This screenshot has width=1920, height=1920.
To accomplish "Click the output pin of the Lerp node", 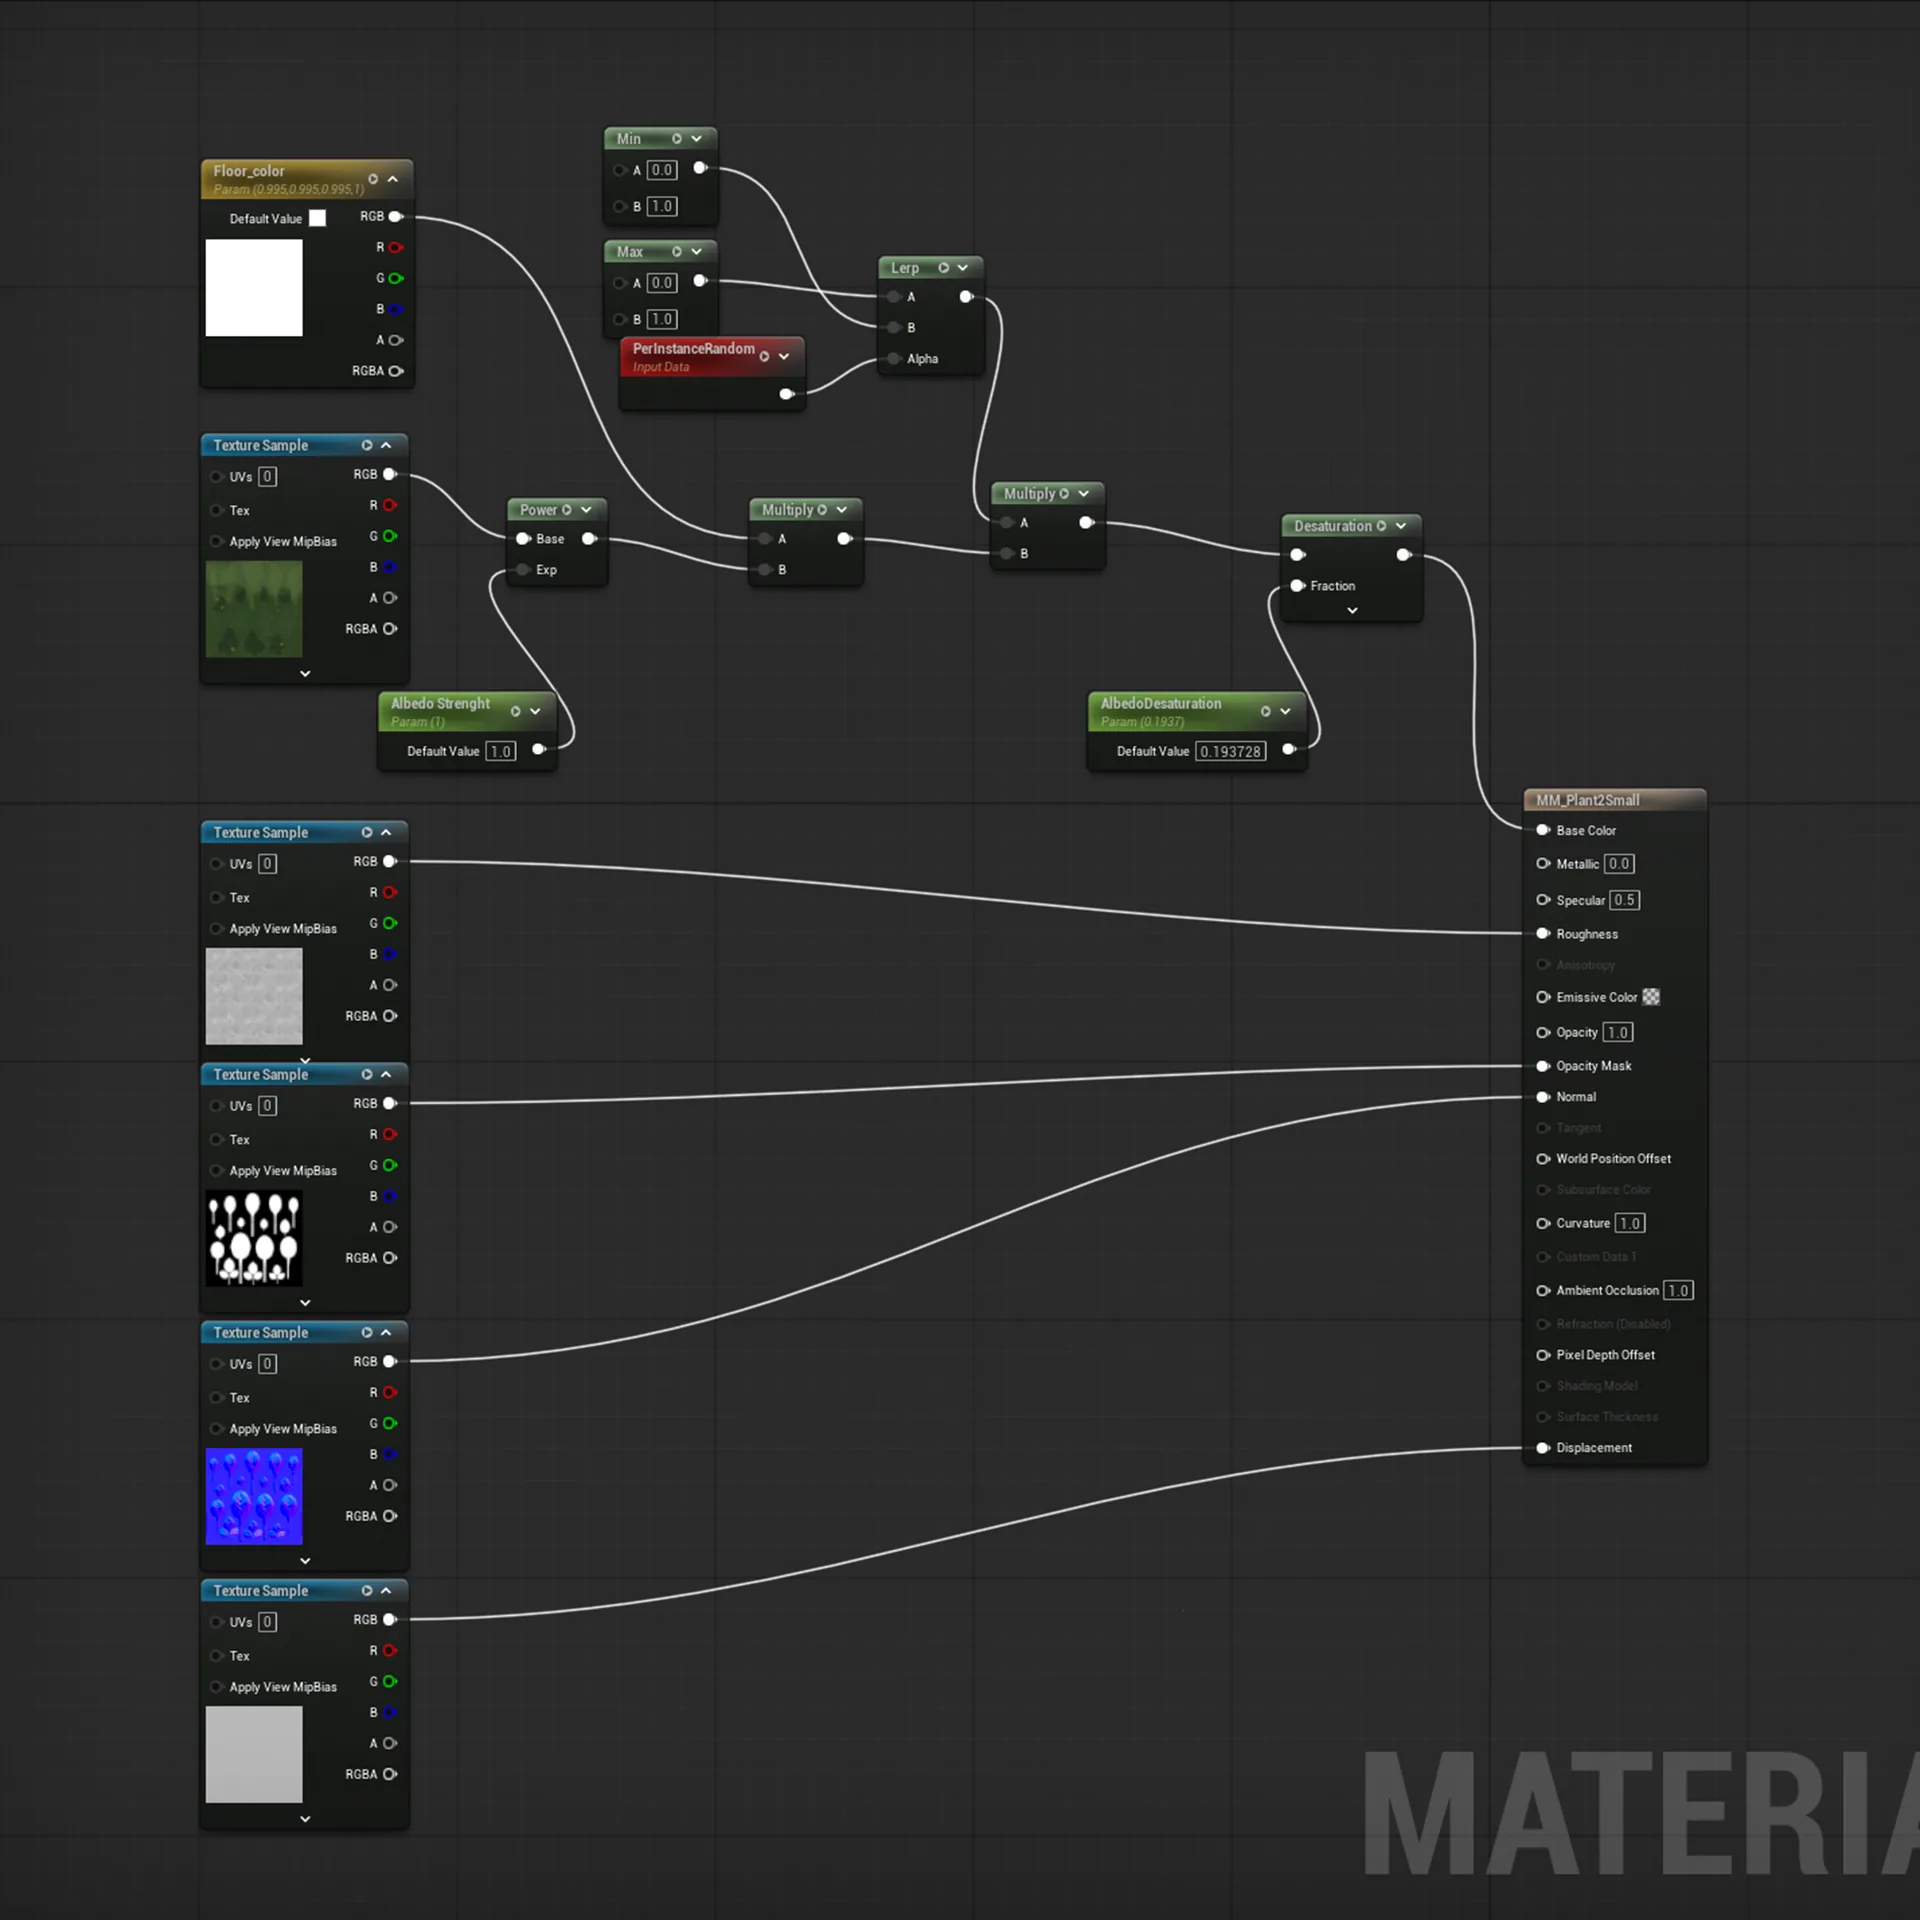I will (x=966, y=297).
